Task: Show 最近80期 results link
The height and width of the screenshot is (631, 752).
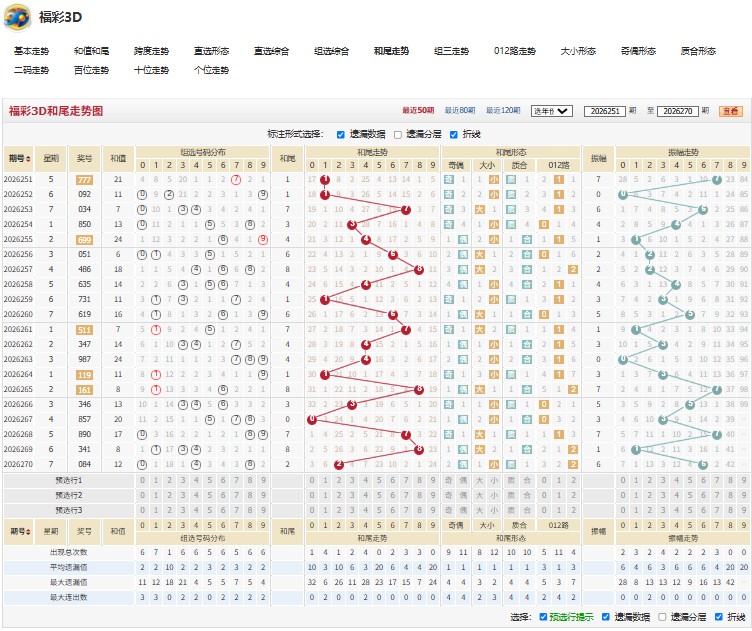Action: [x=460, y=110]
